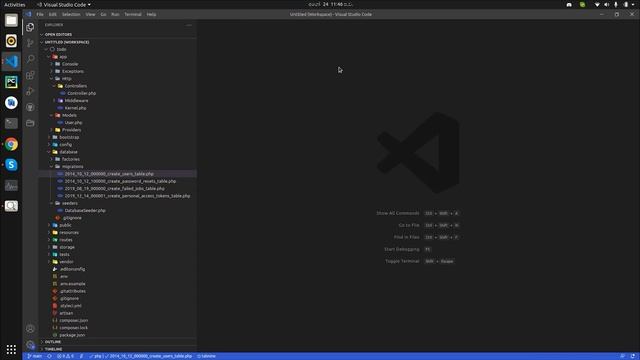The height and width of the screenshot is (360, 640).
Task: Open the Selection menu
Action: (71, 14)
